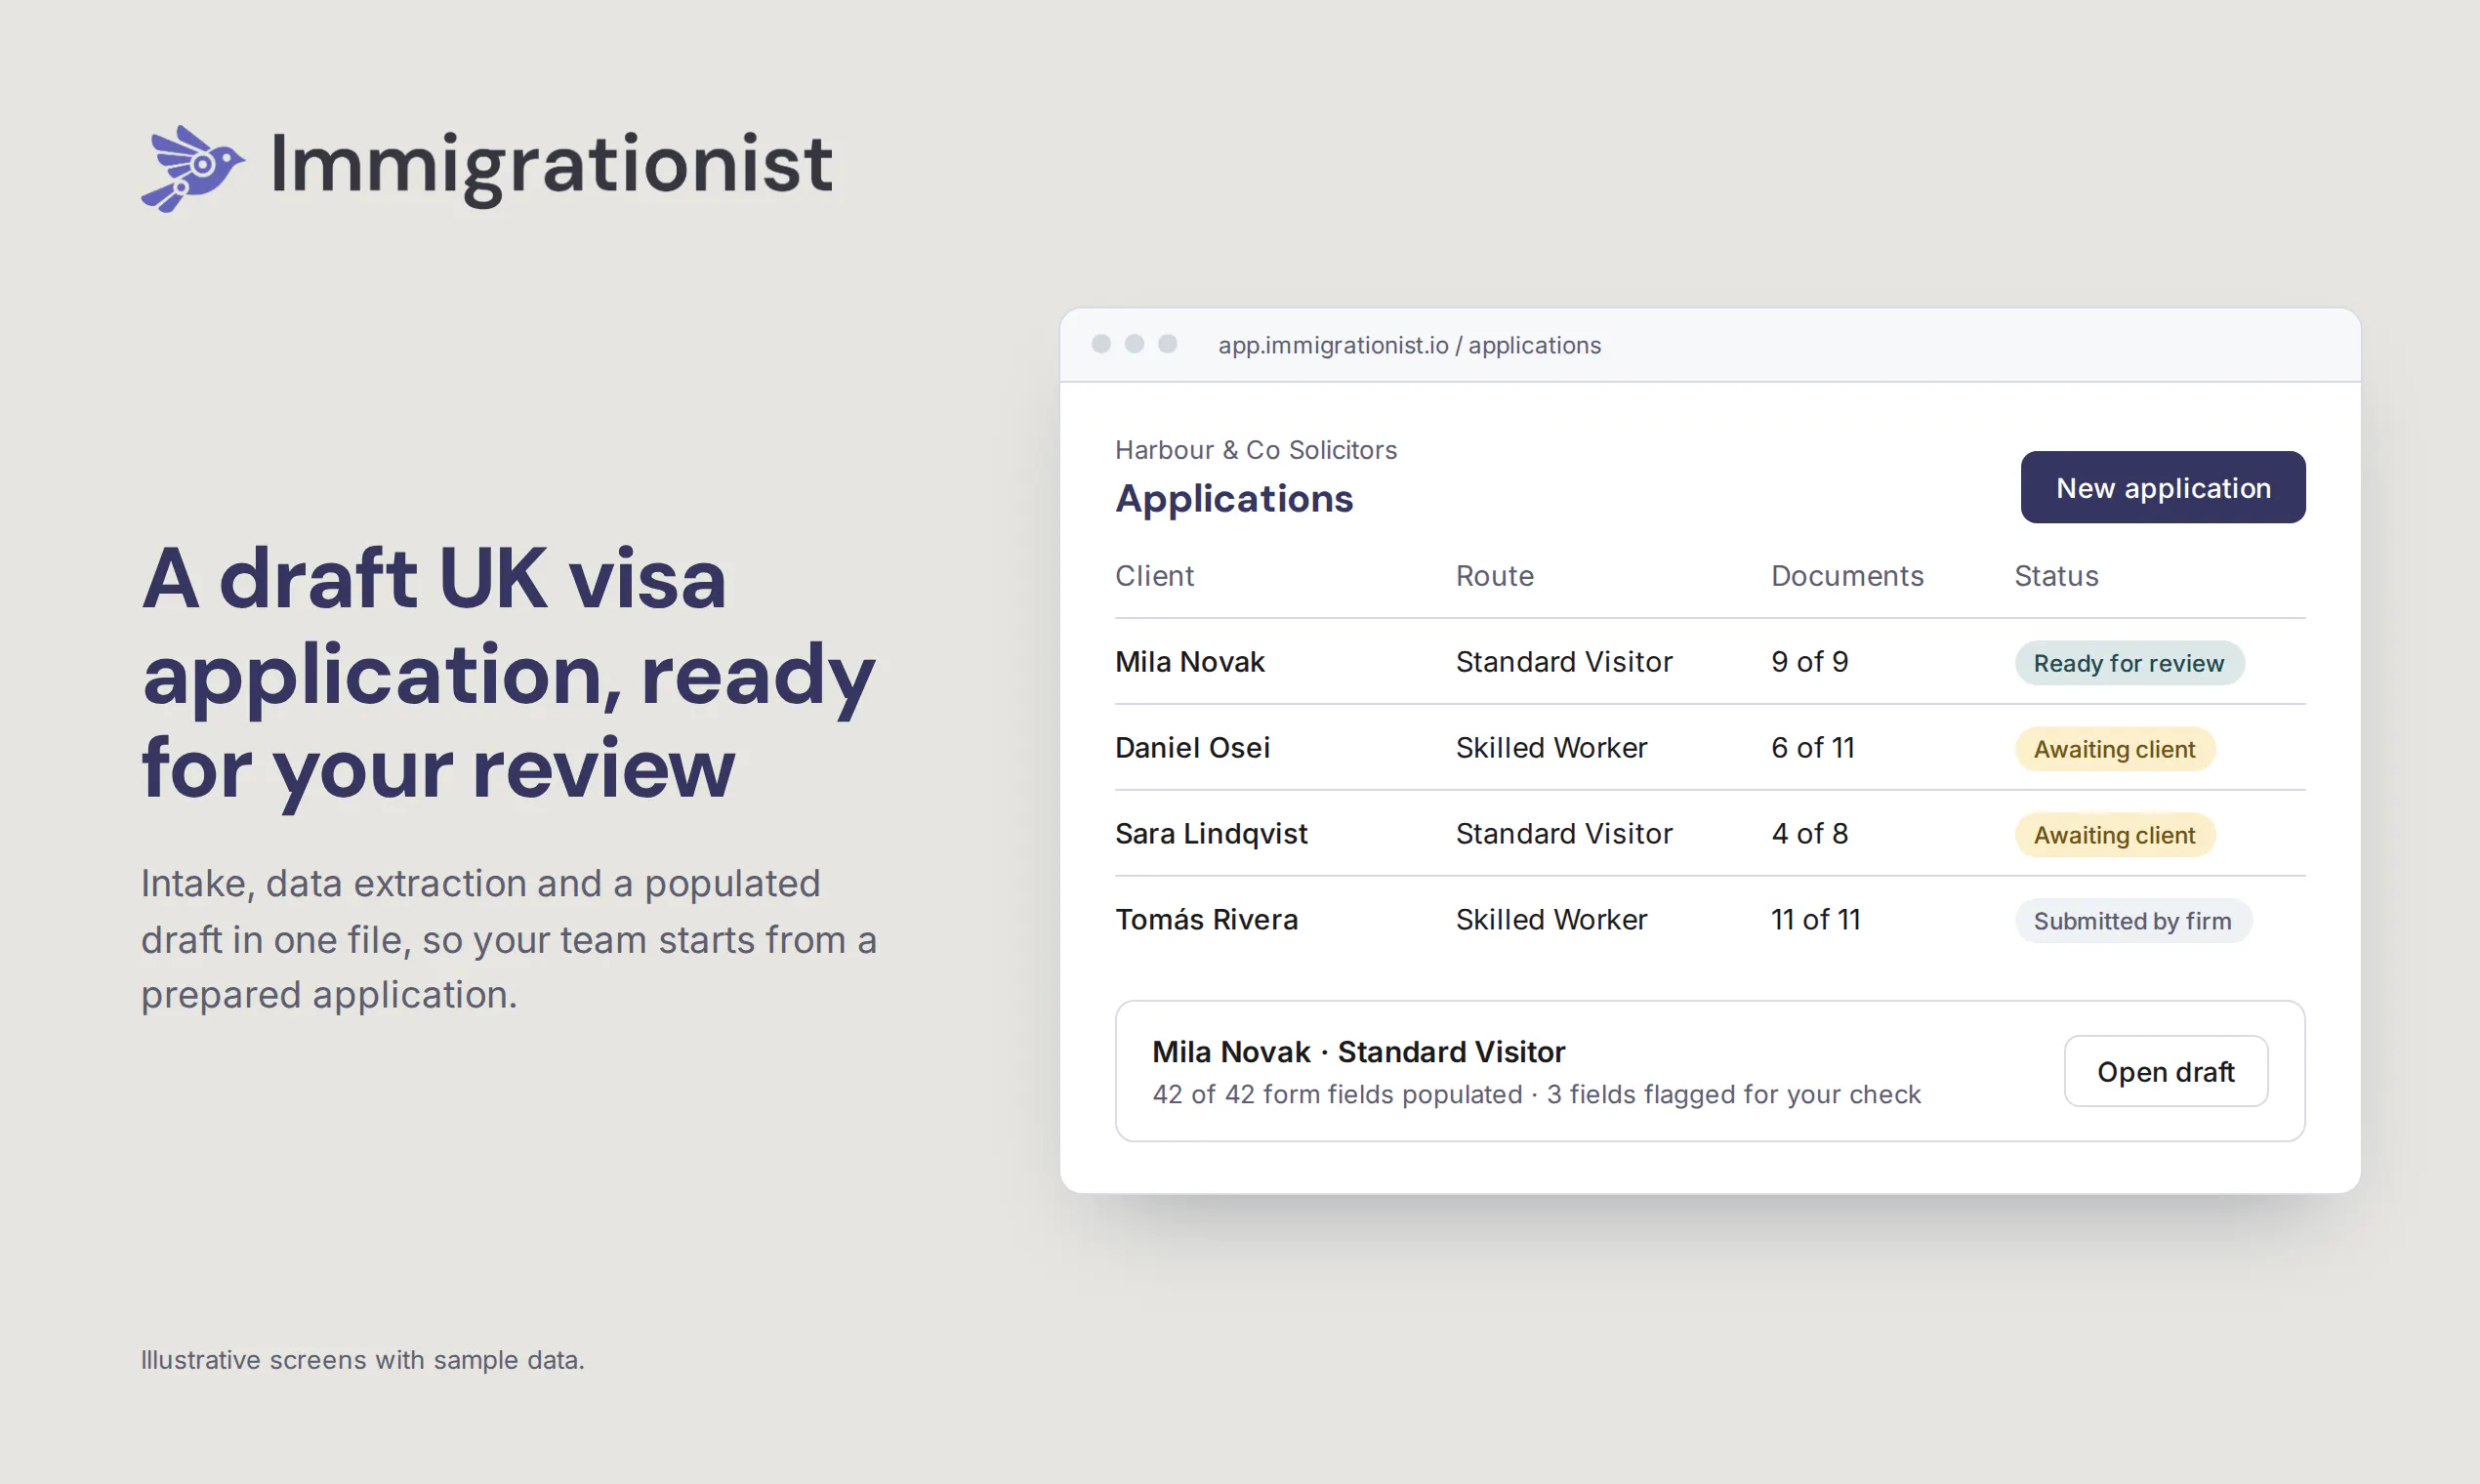Click the Status column header
Screen dimensions: 2480x1484
[x=2055, y=575]
